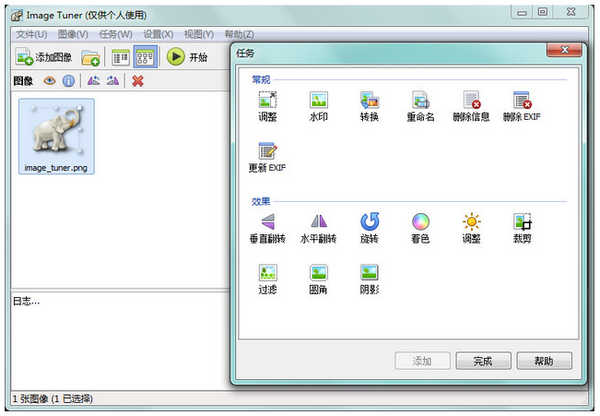Switch to details list view icon
Screen dimensions: 600x416
click(x=121, y=57)
